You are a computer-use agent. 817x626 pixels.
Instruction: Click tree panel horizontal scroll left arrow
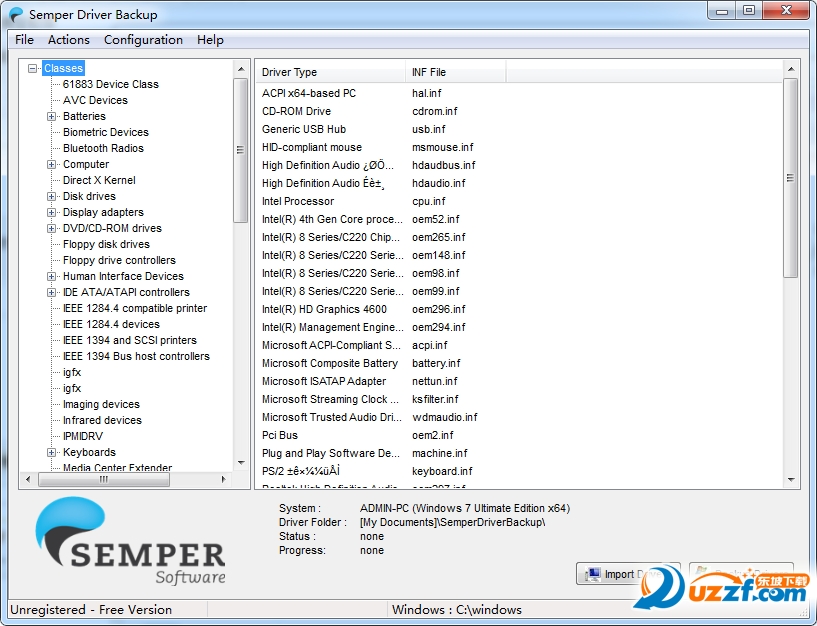(28, 479)
